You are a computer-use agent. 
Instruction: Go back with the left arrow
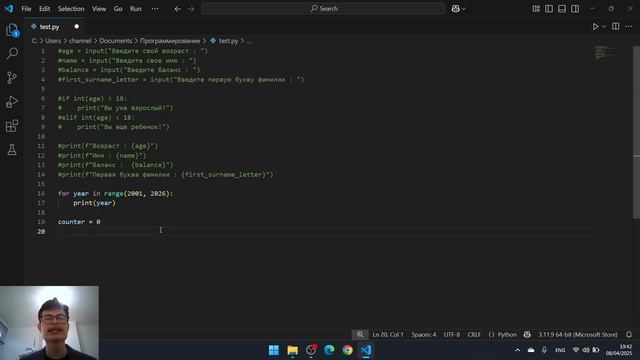(178, 9)
